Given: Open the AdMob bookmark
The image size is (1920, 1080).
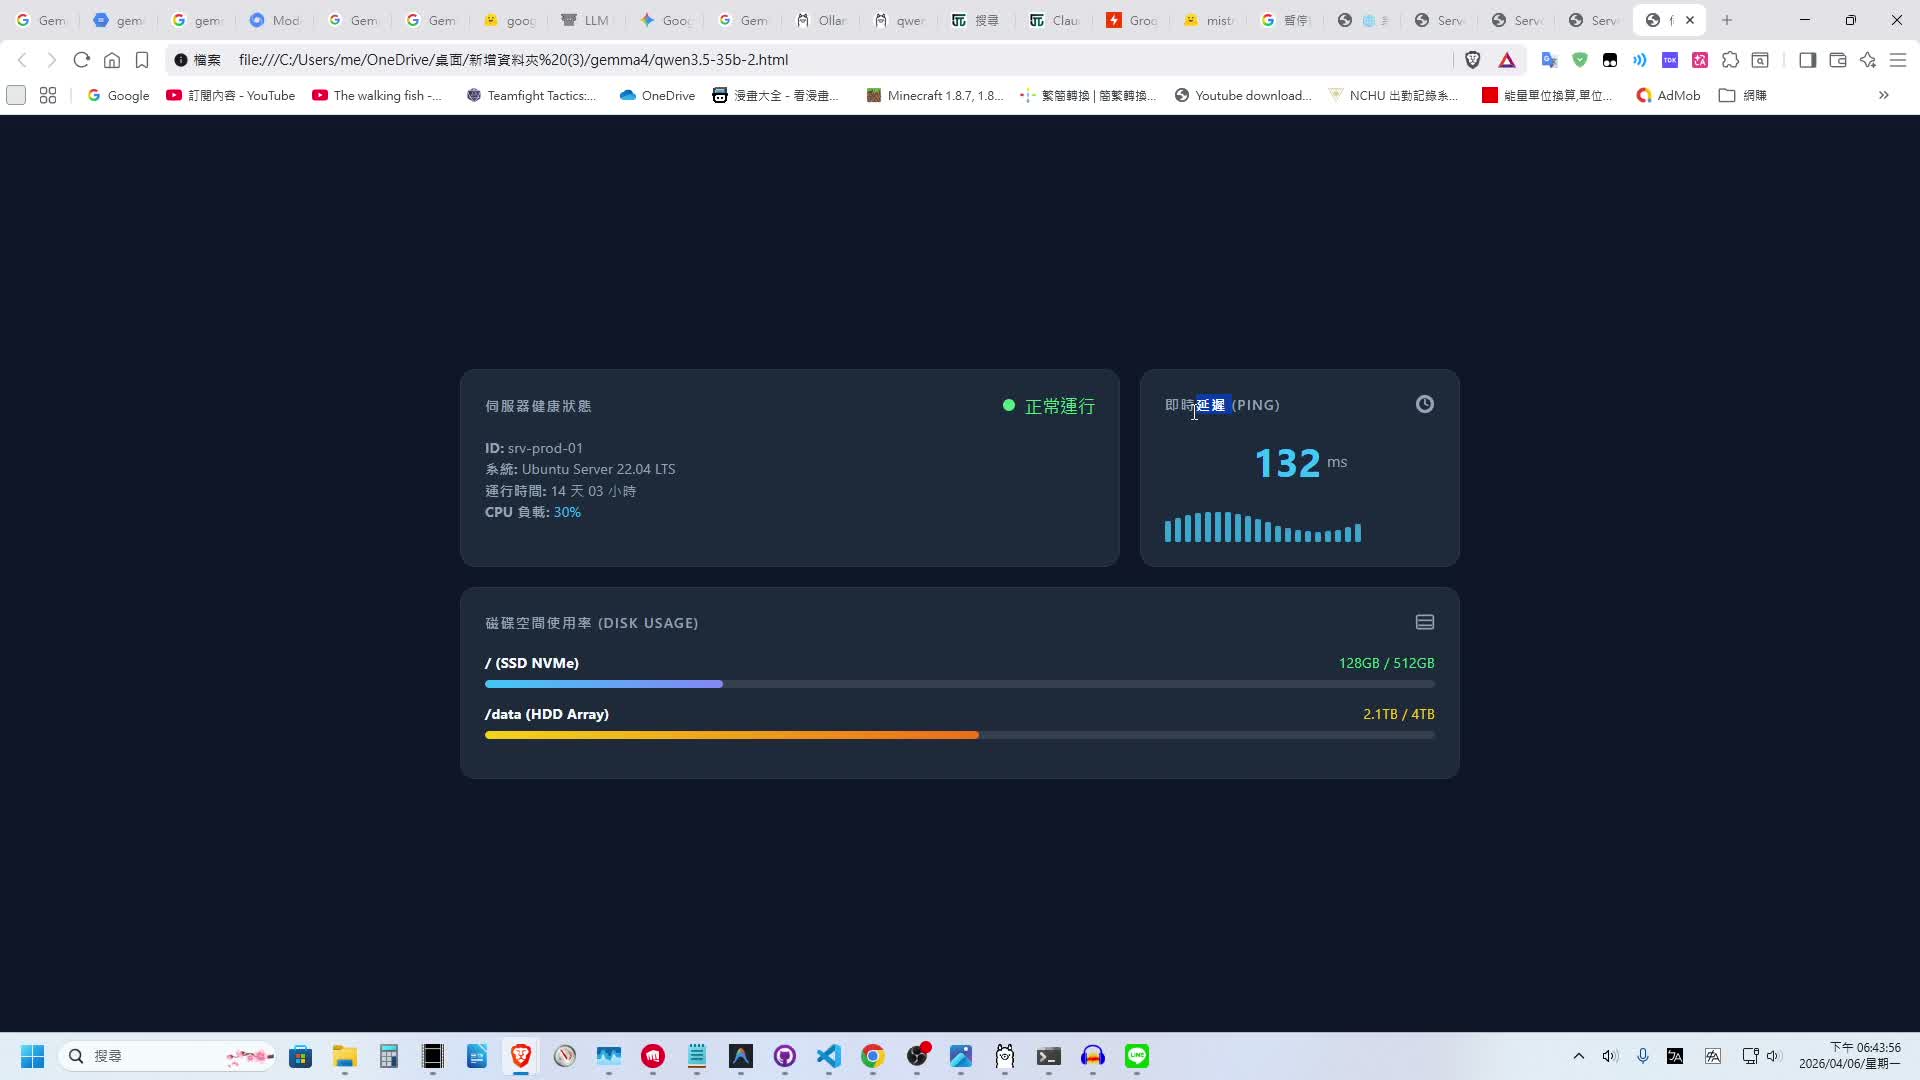Looking at the screenshot, I should pyautogui.click(x=1668, y=95).
